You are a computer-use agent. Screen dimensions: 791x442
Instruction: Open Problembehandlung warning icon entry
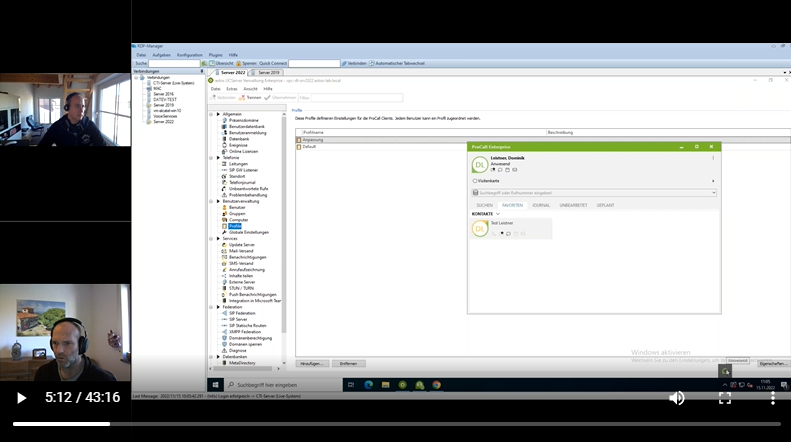[246, 195]
